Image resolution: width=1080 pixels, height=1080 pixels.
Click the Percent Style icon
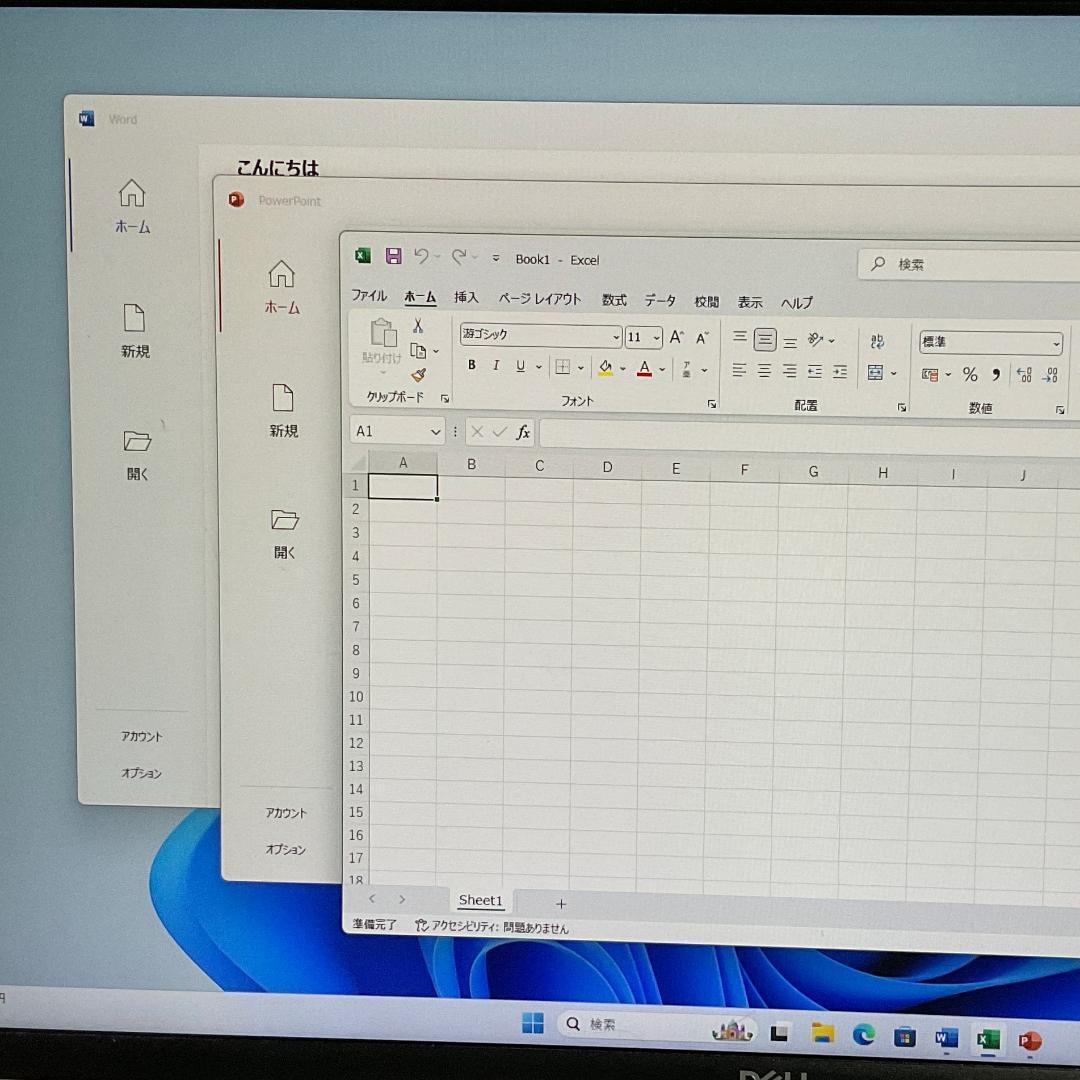click(x=969, y=375)
